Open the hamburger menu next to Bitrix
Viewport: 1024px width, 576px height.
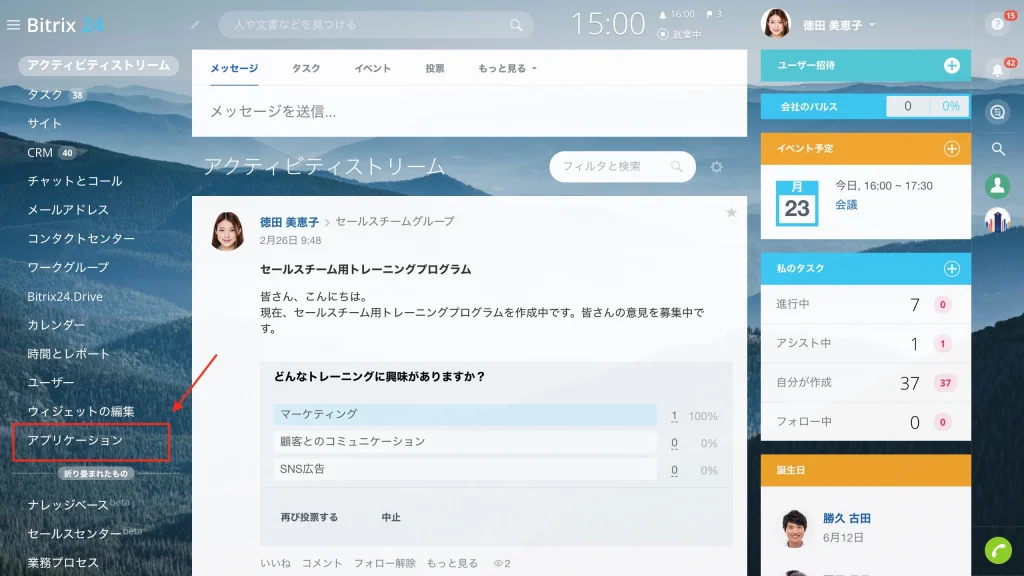[13, 25]
